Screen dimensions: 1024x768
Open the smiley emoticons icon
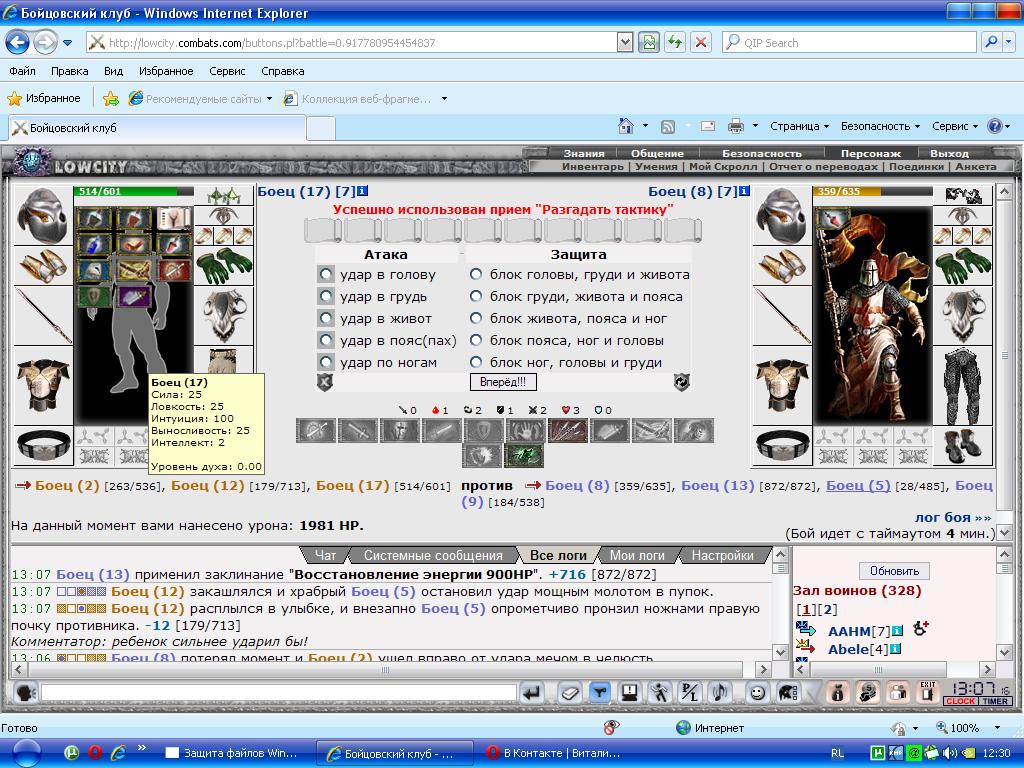[758, 692]
